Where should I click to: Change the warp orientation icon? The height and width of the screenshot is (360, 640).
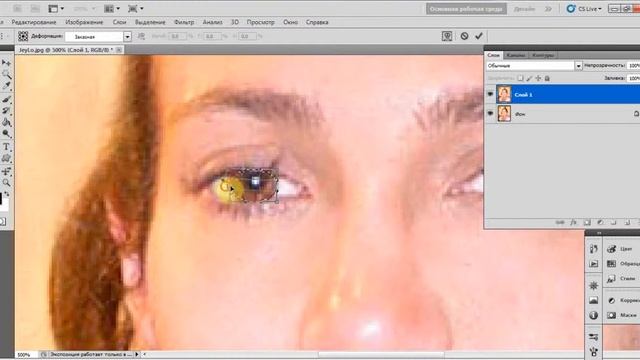(x=141, y=36)
